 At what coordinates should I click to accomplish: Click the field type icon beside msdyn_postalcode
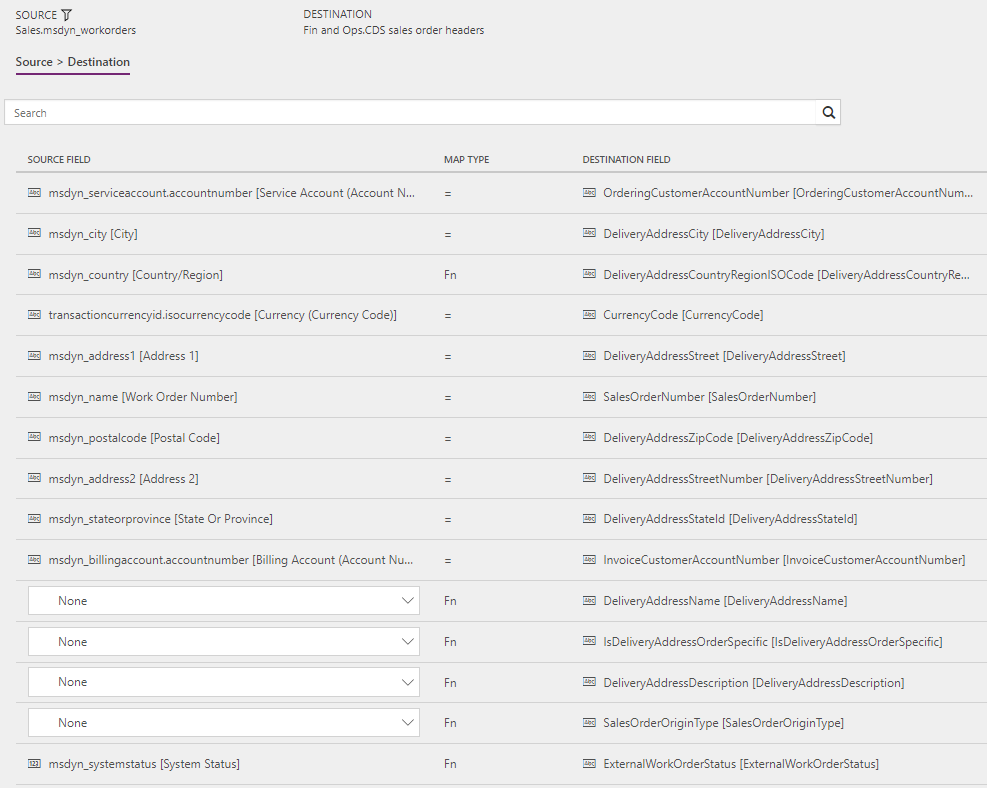(x=35, y=437)
